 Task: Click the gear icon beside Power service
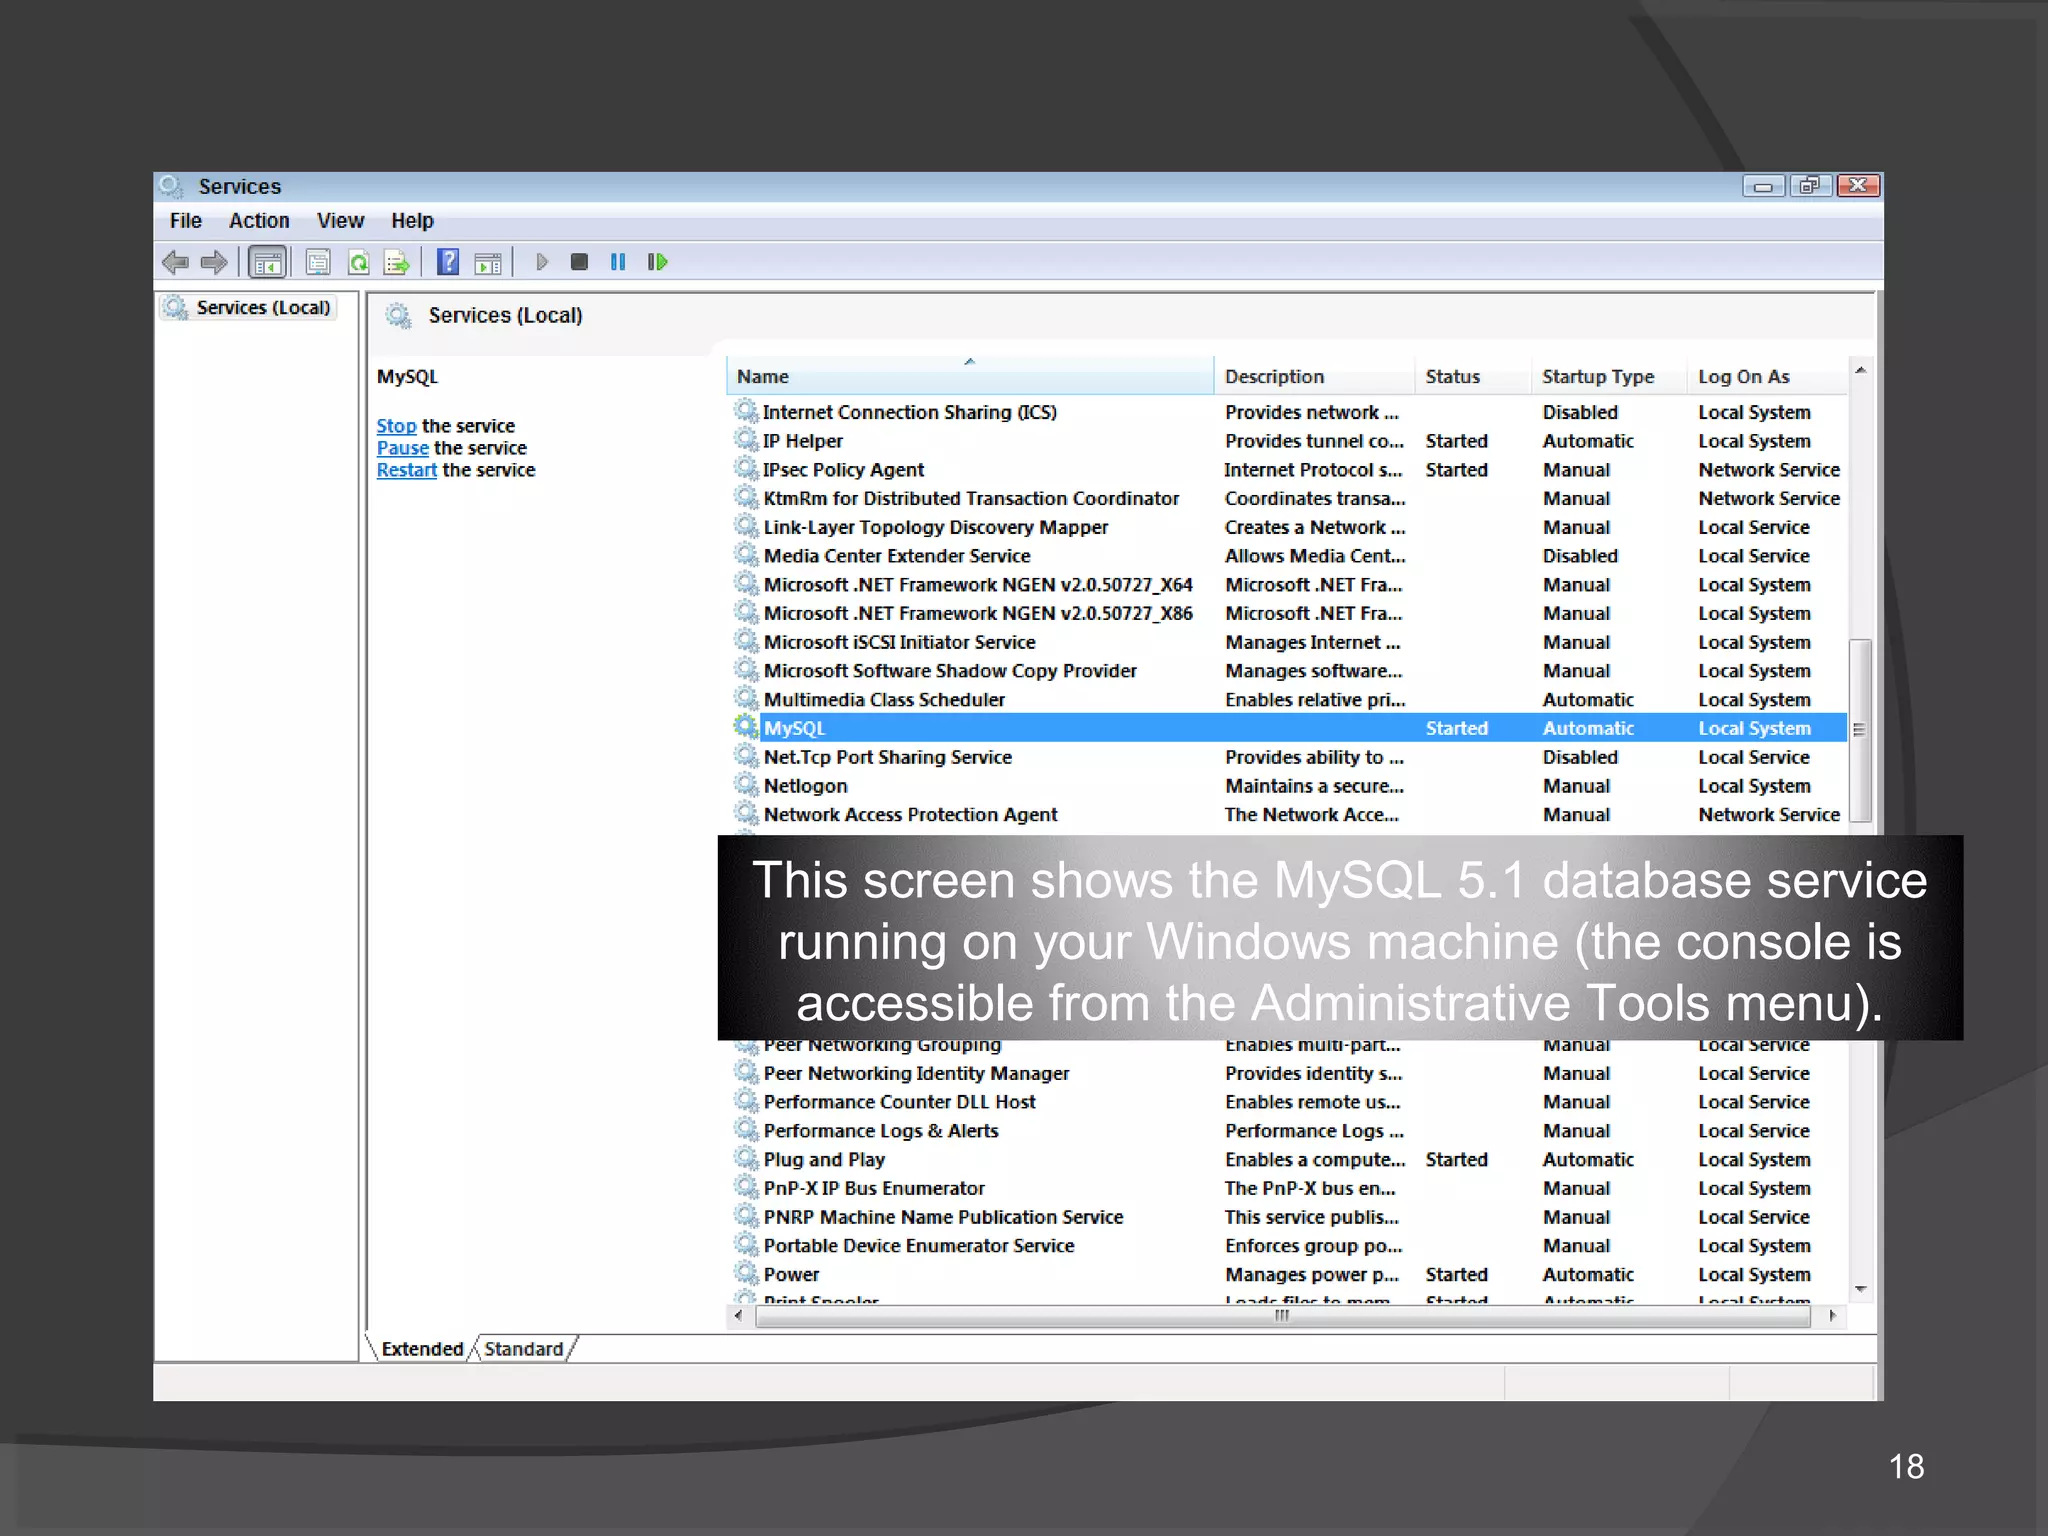tap(746, 1274)
